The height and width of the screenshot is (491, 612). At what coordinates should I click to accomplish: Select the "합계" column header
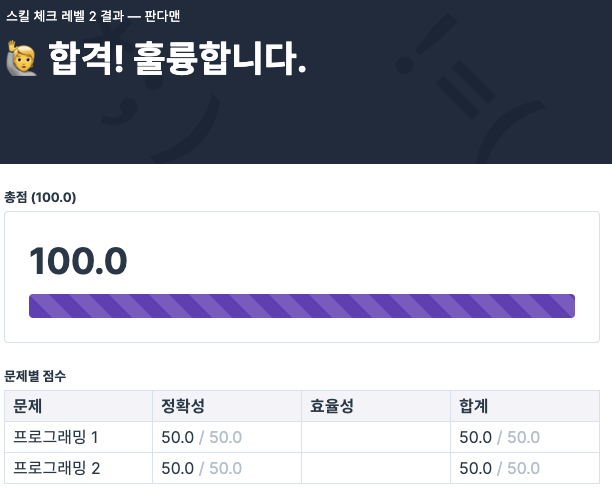coord(473,406)
